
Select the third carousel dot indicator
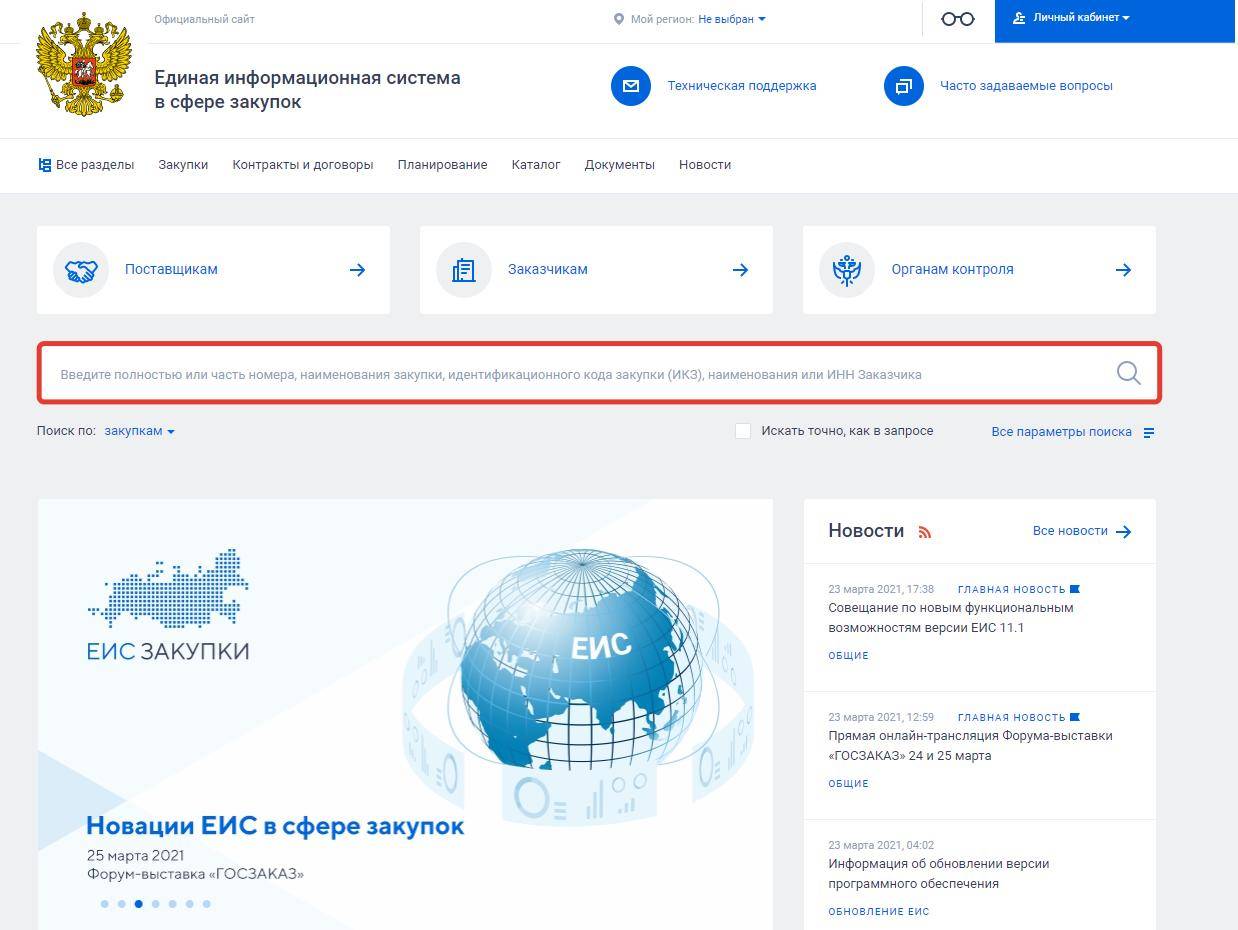click(x=138, y=904)
